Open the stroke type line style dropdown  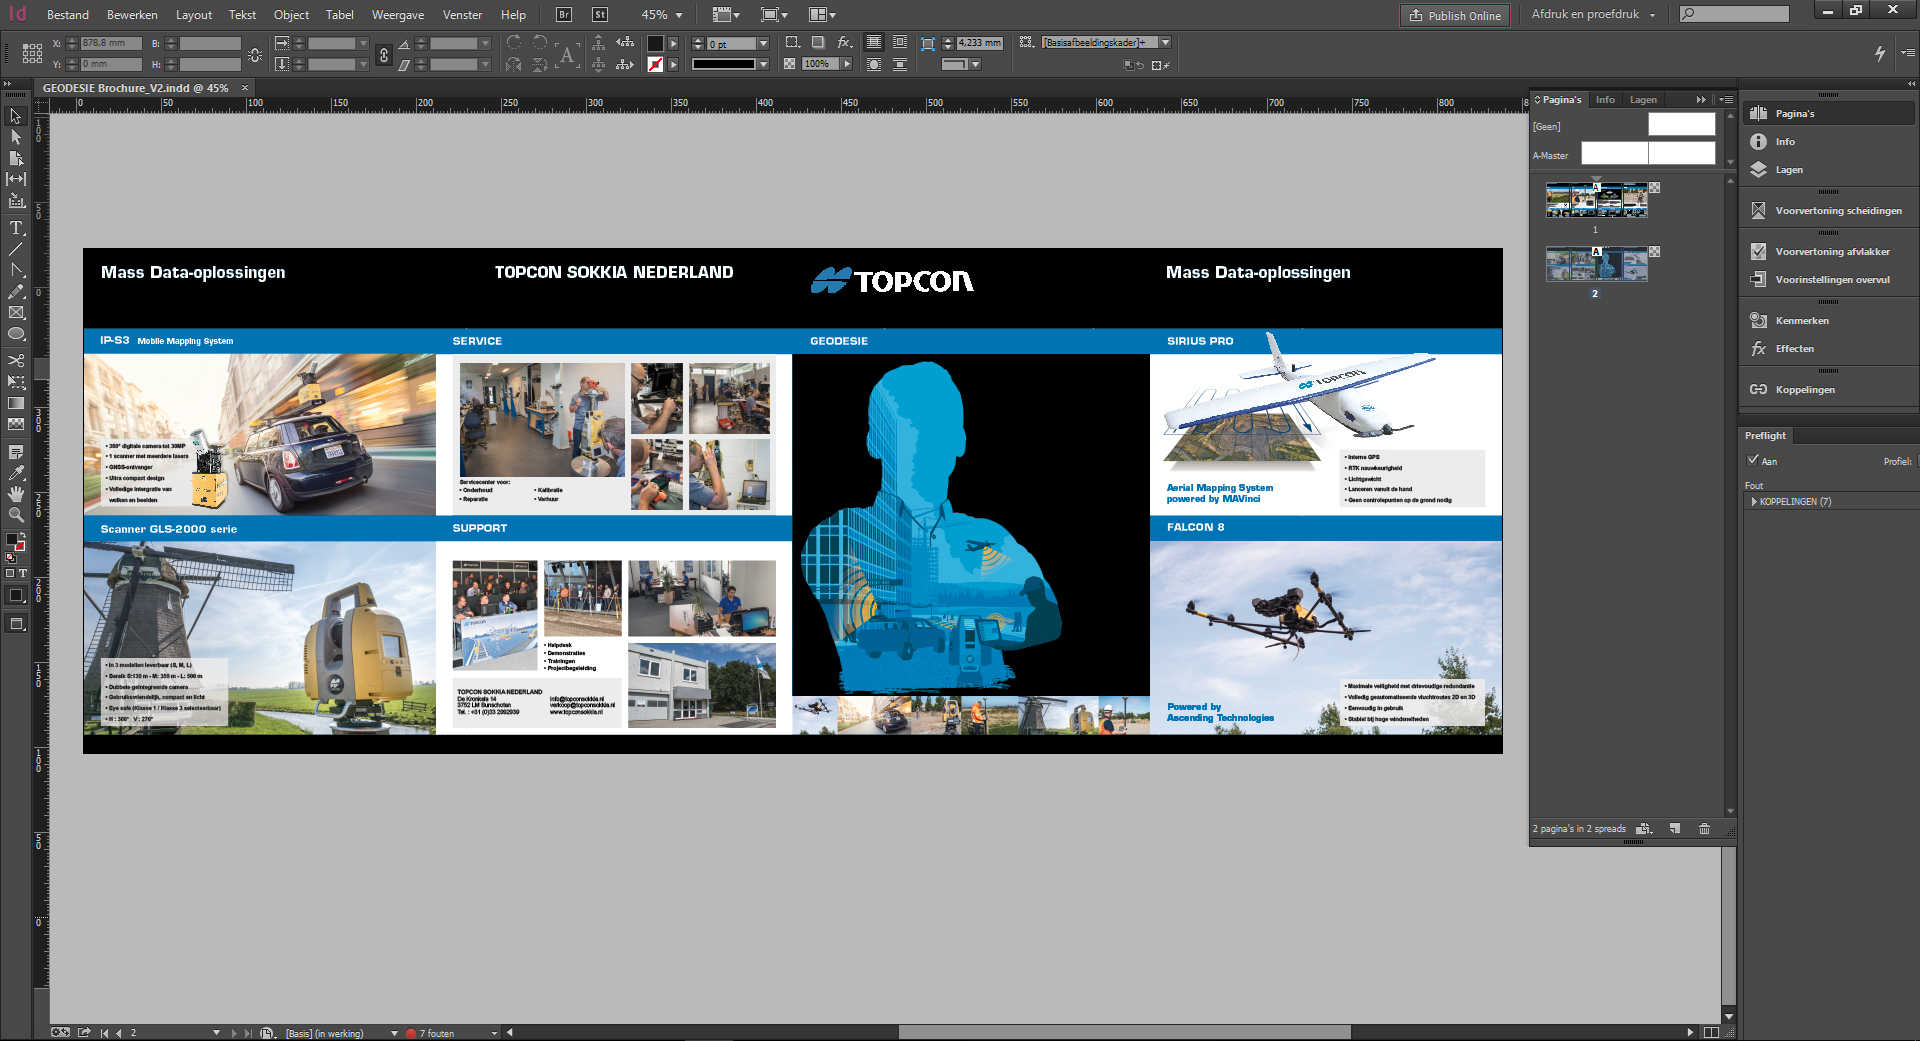tap(763, 64)
